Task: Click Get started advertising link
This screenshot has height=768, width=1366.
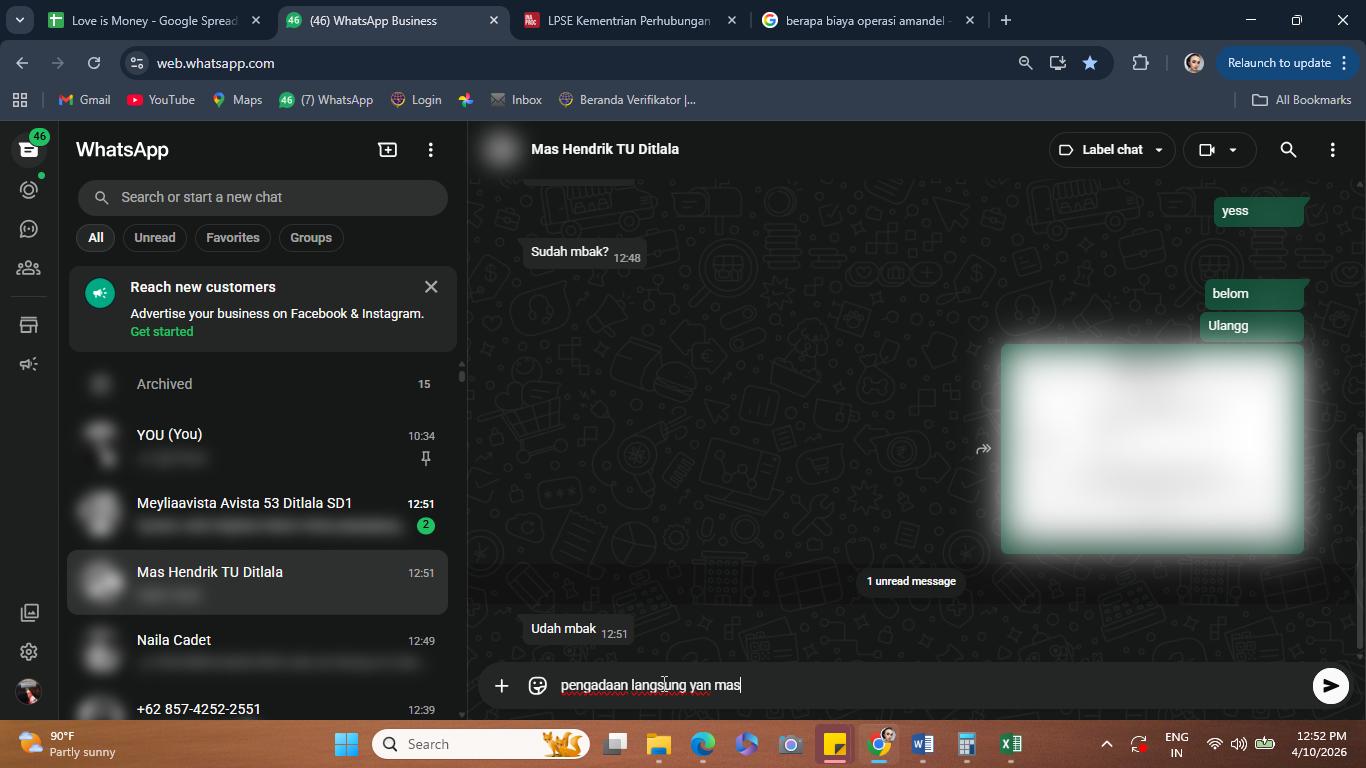Action: (x=162, y=332)
